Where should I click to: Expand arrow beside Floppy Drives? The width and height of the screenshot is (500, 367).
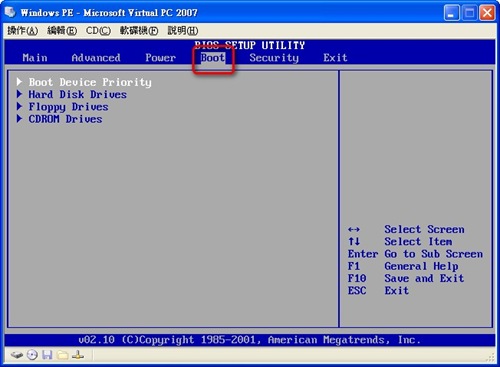coord(19,106)
